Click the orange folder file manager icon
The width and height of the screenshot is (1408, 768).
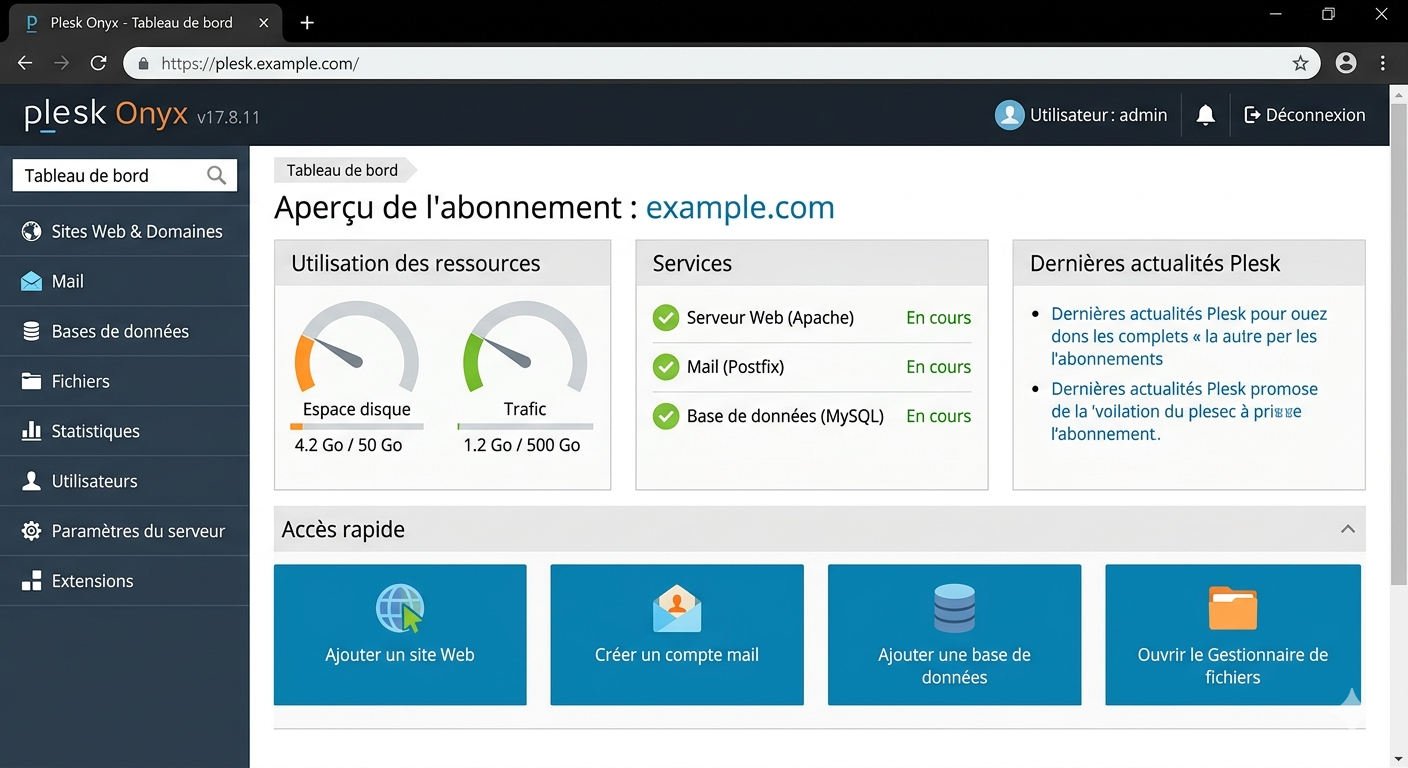coord(1232,609)
